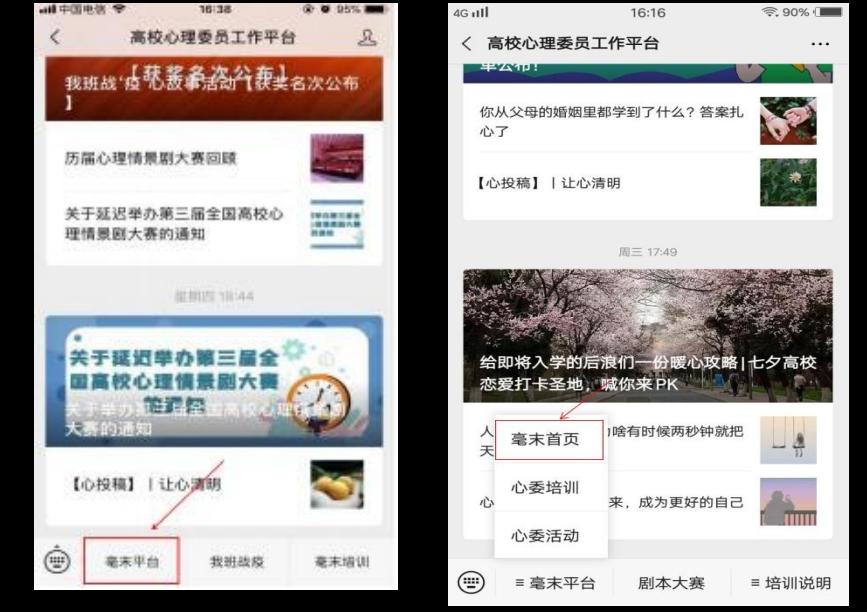Tap the back arrow in left phone header
This screenshot has height=612, width=867.
[55, 38]
